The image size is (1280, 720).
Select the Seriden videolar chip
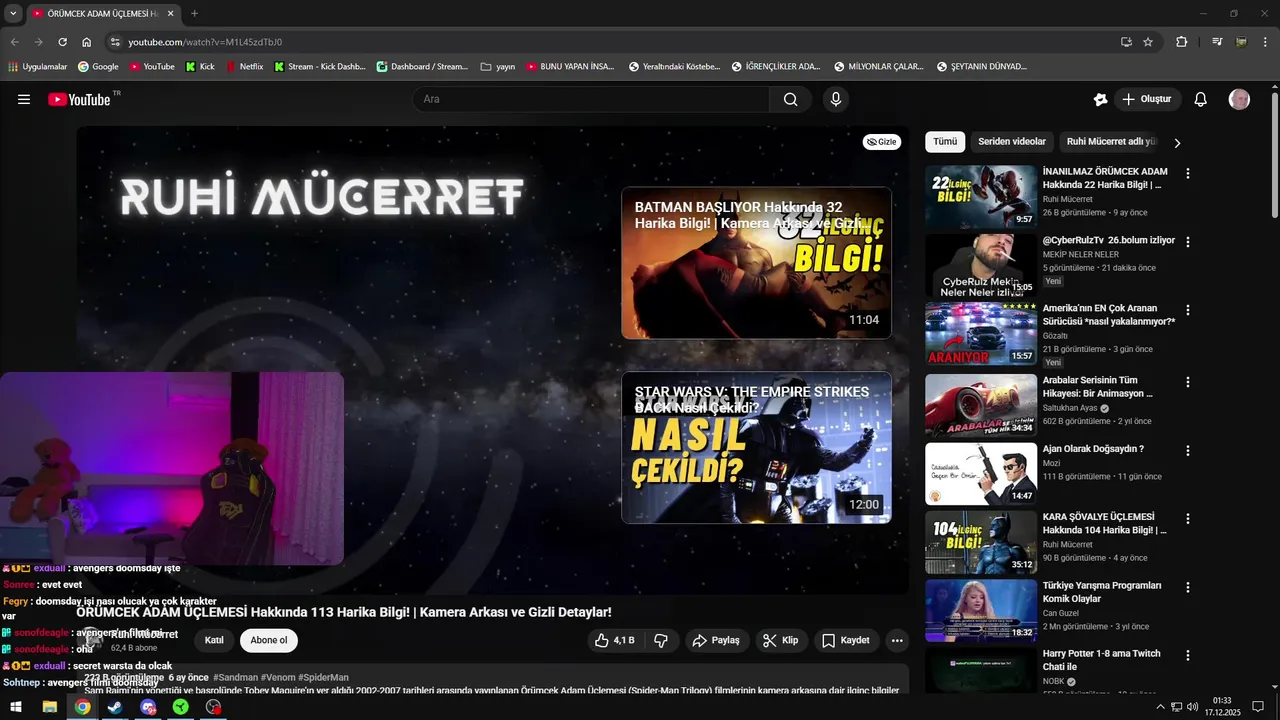(1012, 142)
